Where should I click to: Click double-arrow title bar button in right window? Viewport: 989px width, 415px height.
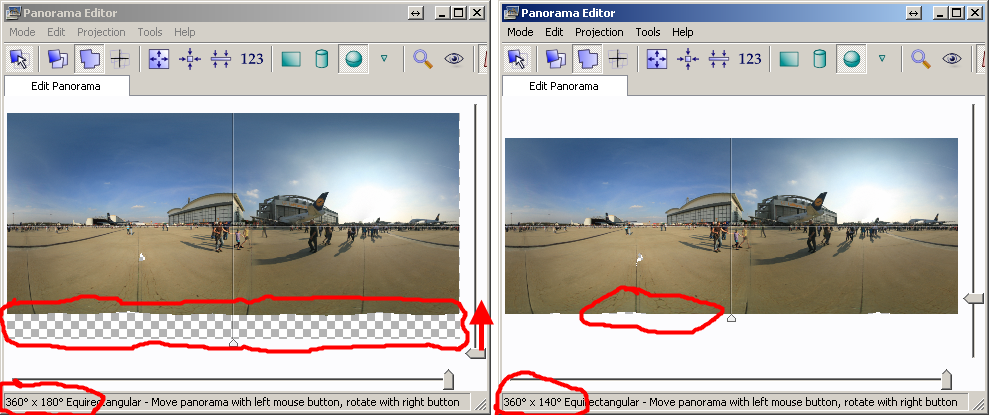pyautogui.click(x=913, y=12)
